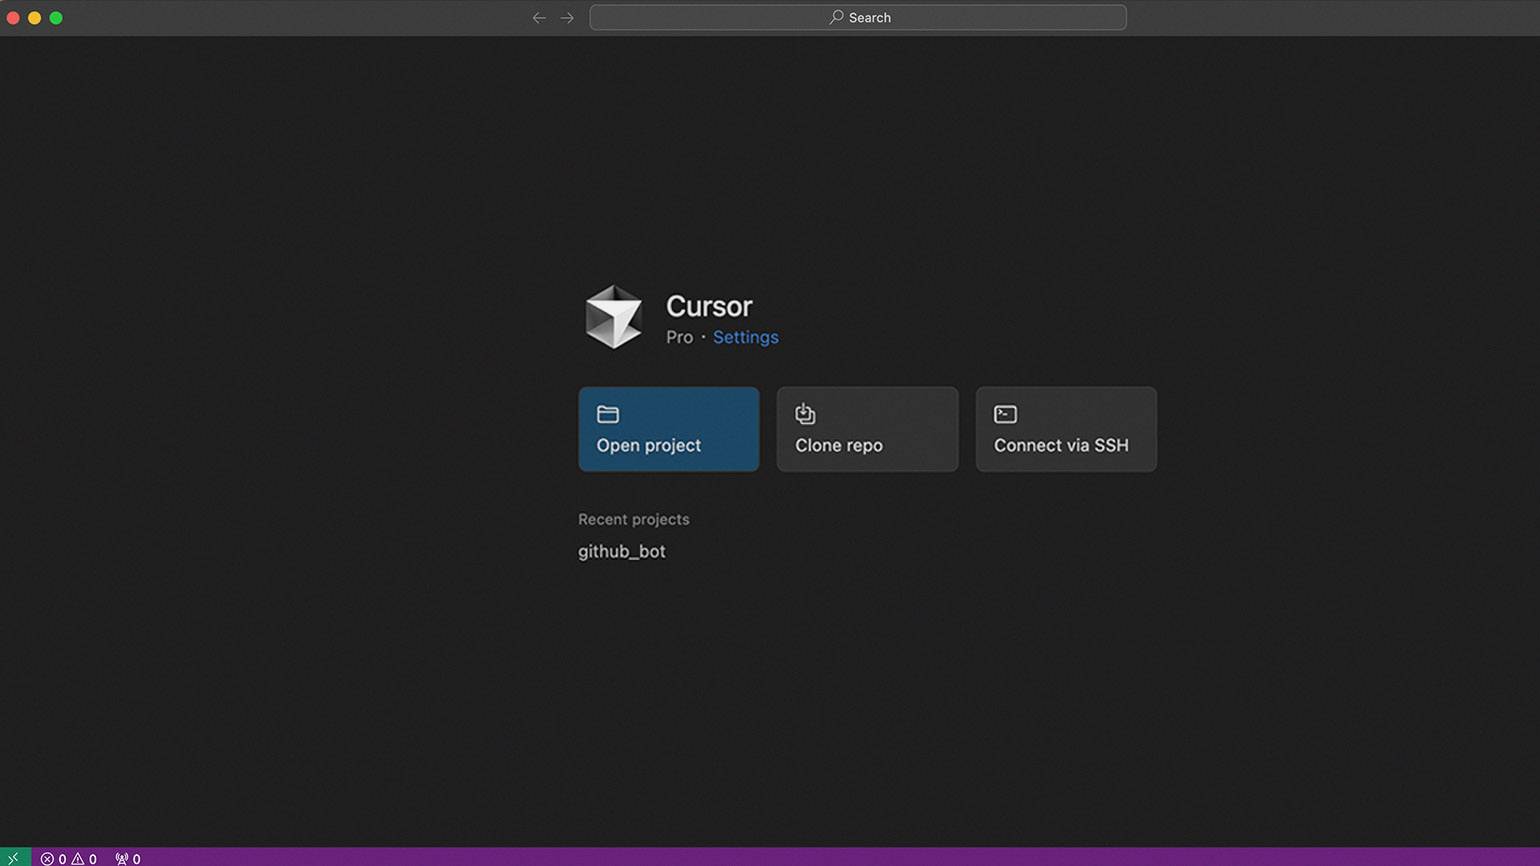Click the back navigation arrow
The height and width of the screenshot is (866, 1540).
[539, 18]
